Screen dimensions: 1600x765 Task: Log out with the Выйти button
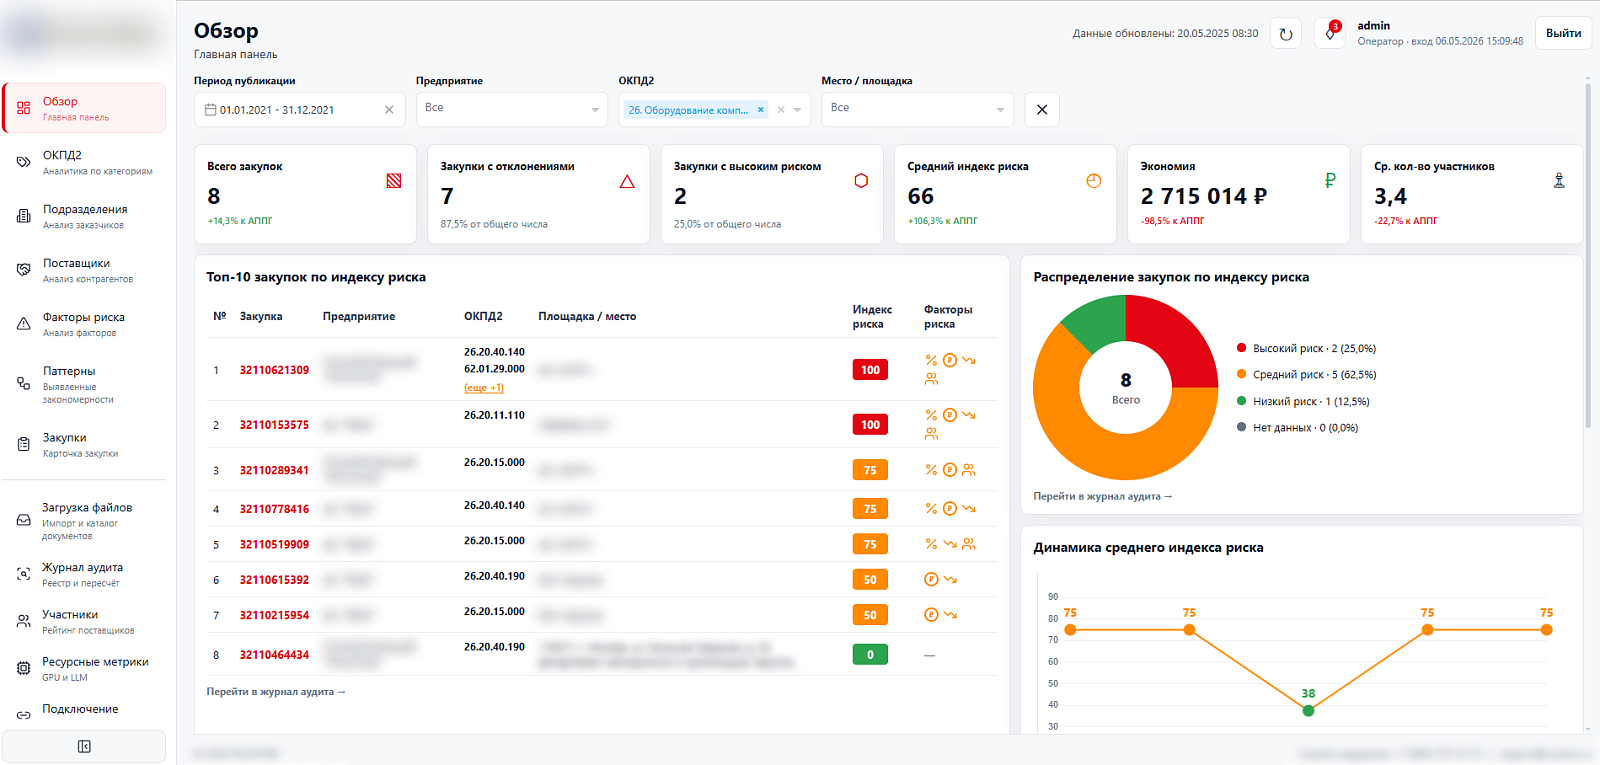pos(1564,33)
